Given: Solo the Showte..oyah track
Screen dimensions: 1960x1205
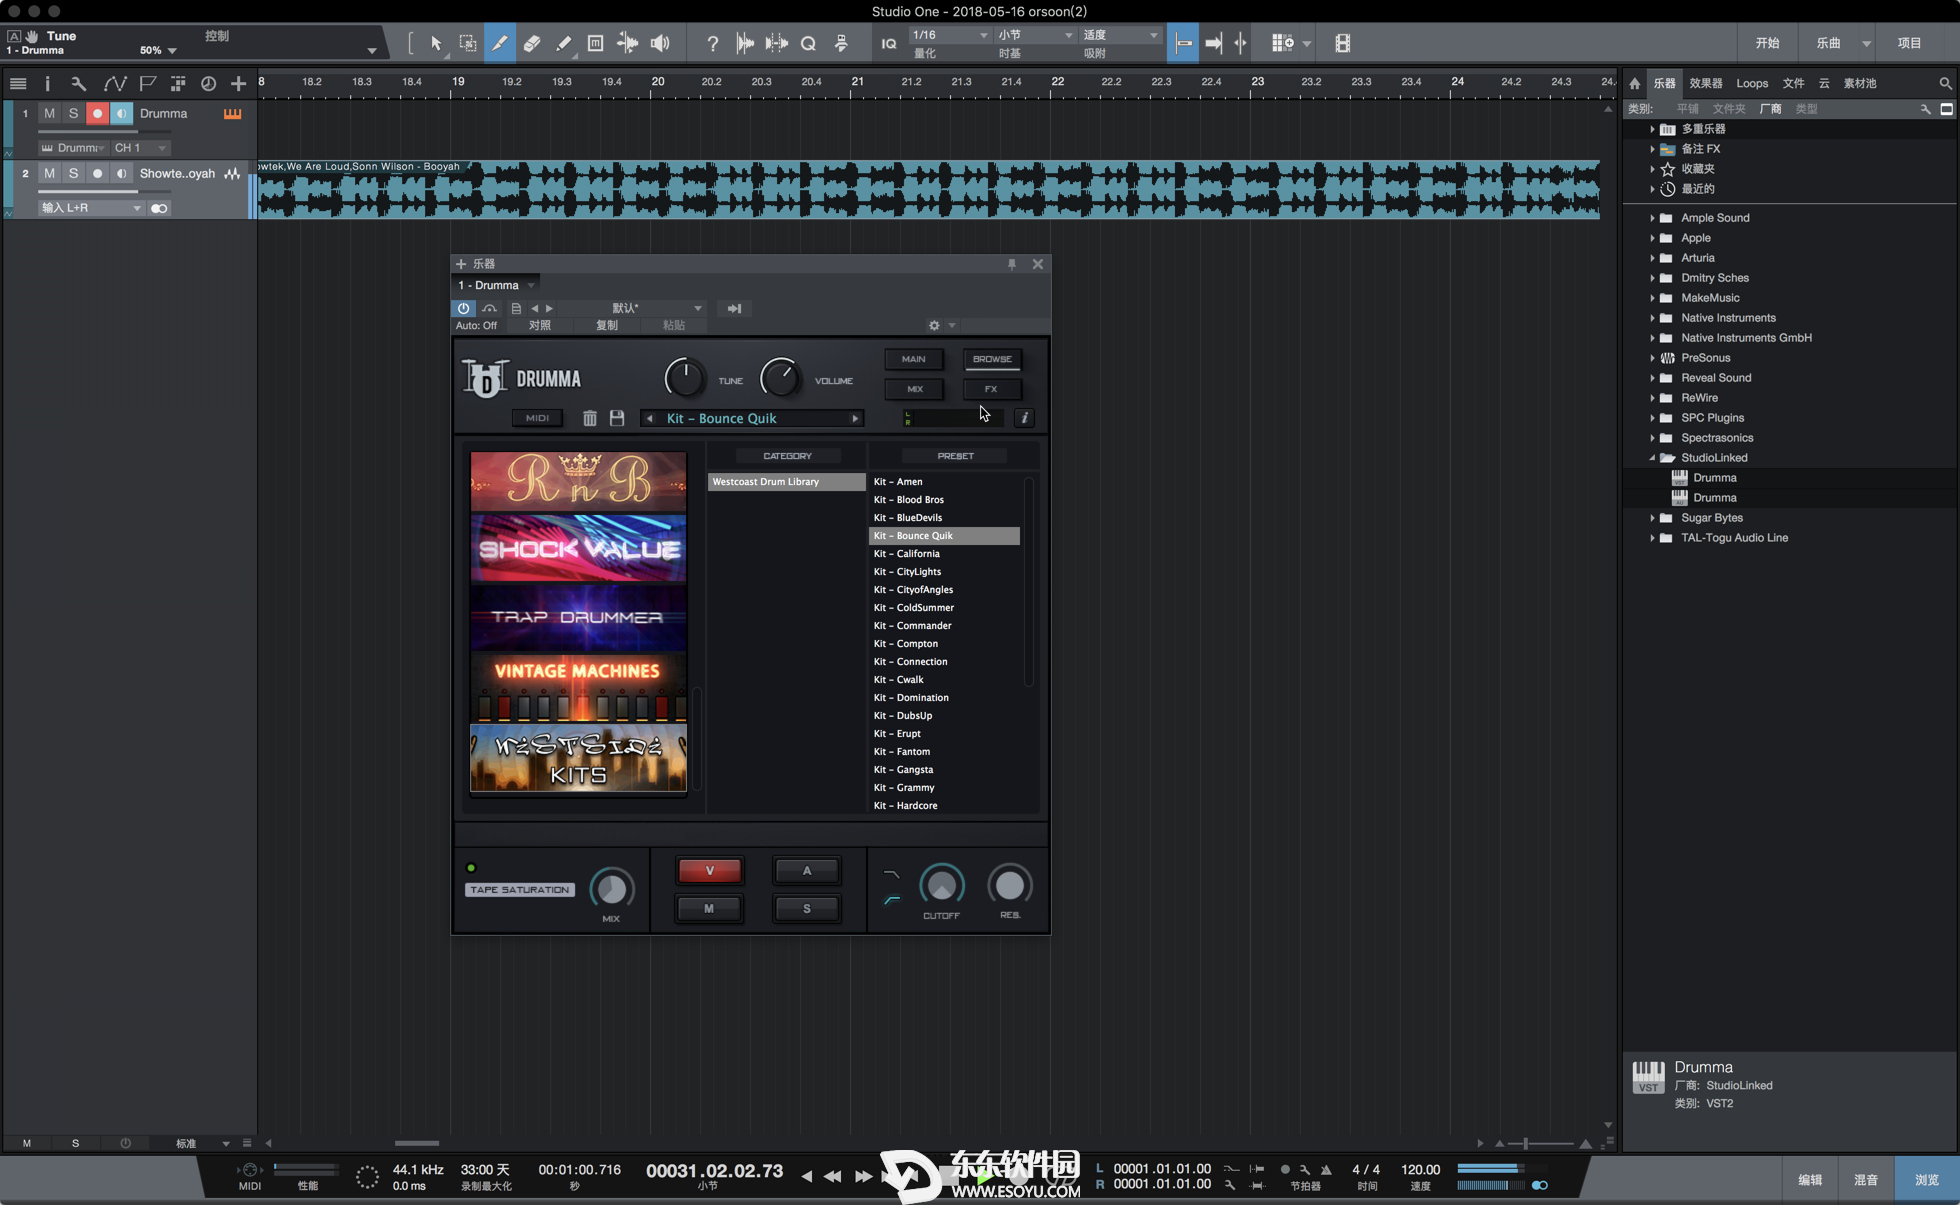Looking at the screenshot, I should [73, 173].
